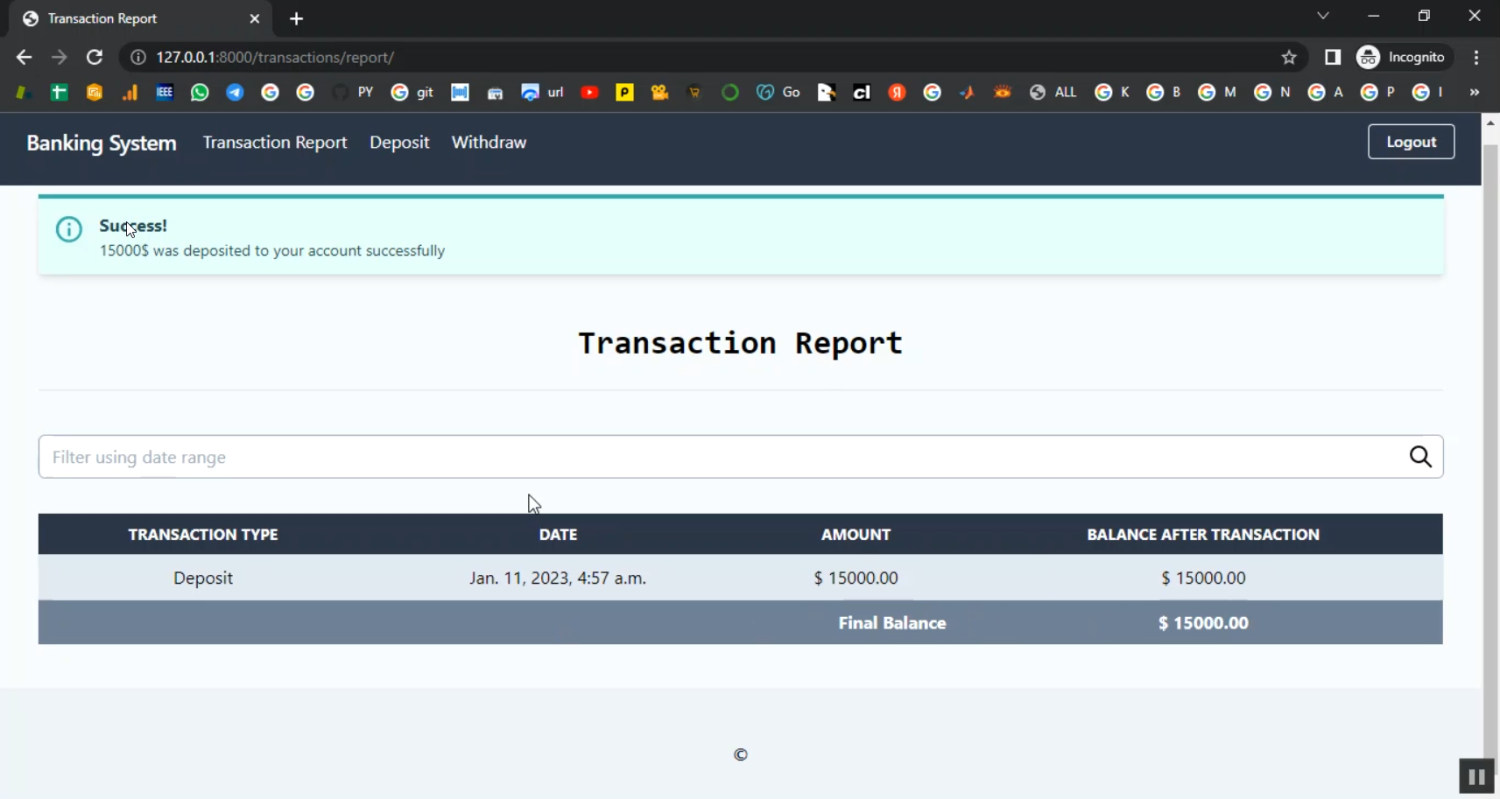1500x799 pixels.
Task: Click the 'BALANCE AFTER TRANSACTION' column header
Action: (1203, 535)
